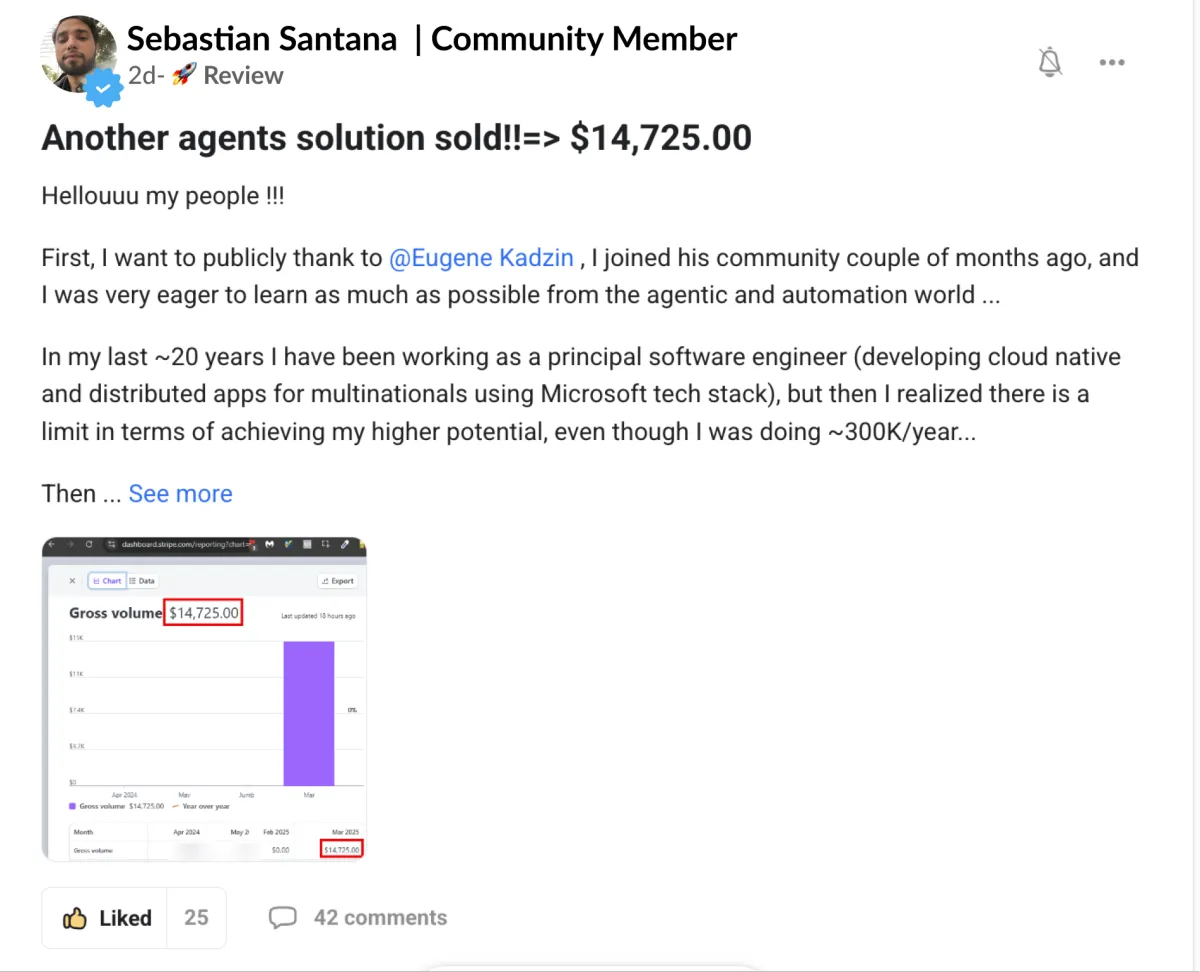Open the "42 comments" thread link

point(380,918)
